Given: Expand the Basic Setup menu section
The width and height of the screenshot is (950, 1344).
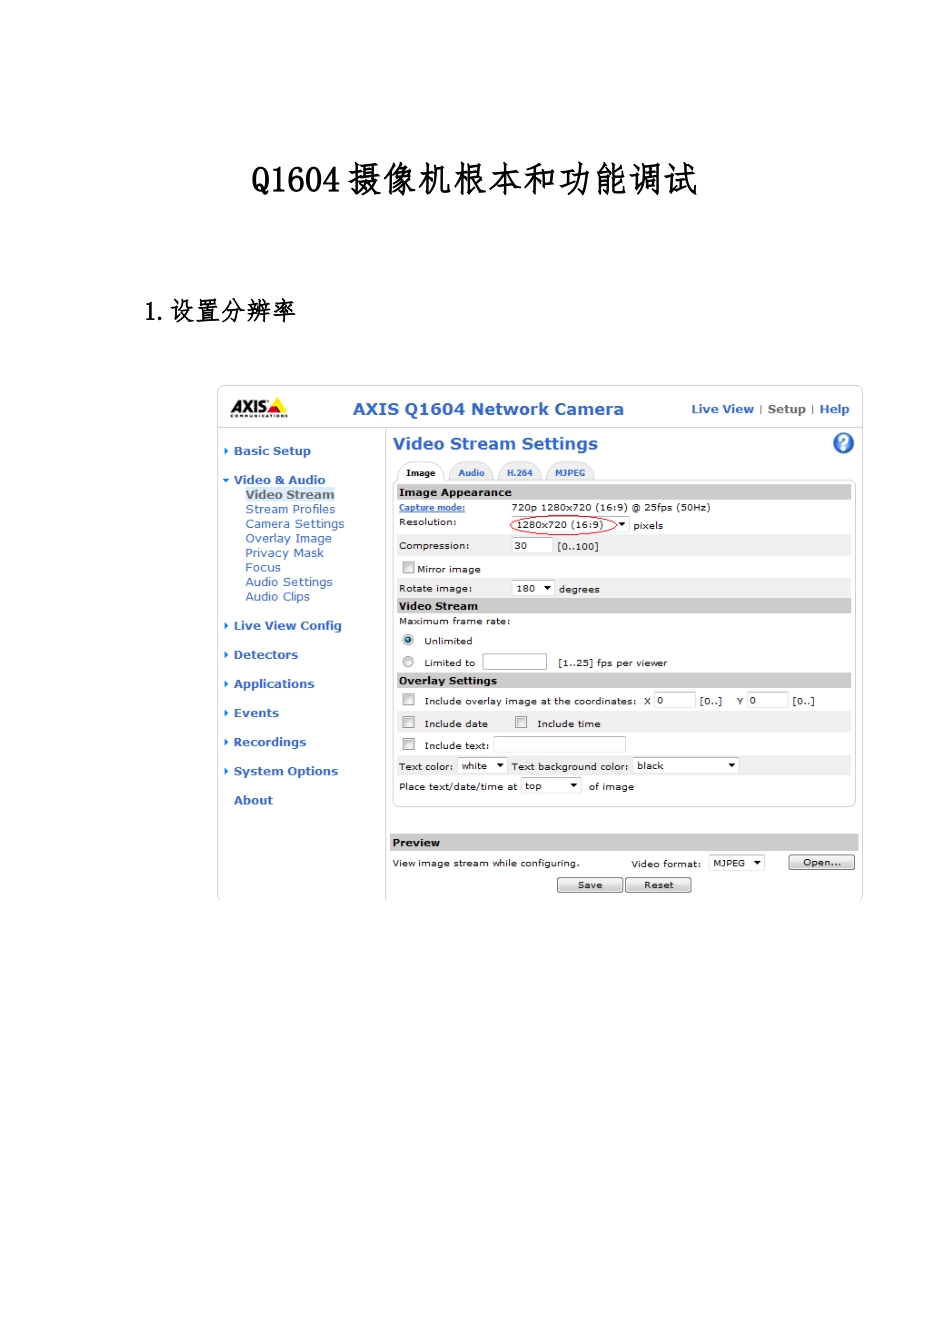Looking at the screenshot, I should [x=272, y=451].
